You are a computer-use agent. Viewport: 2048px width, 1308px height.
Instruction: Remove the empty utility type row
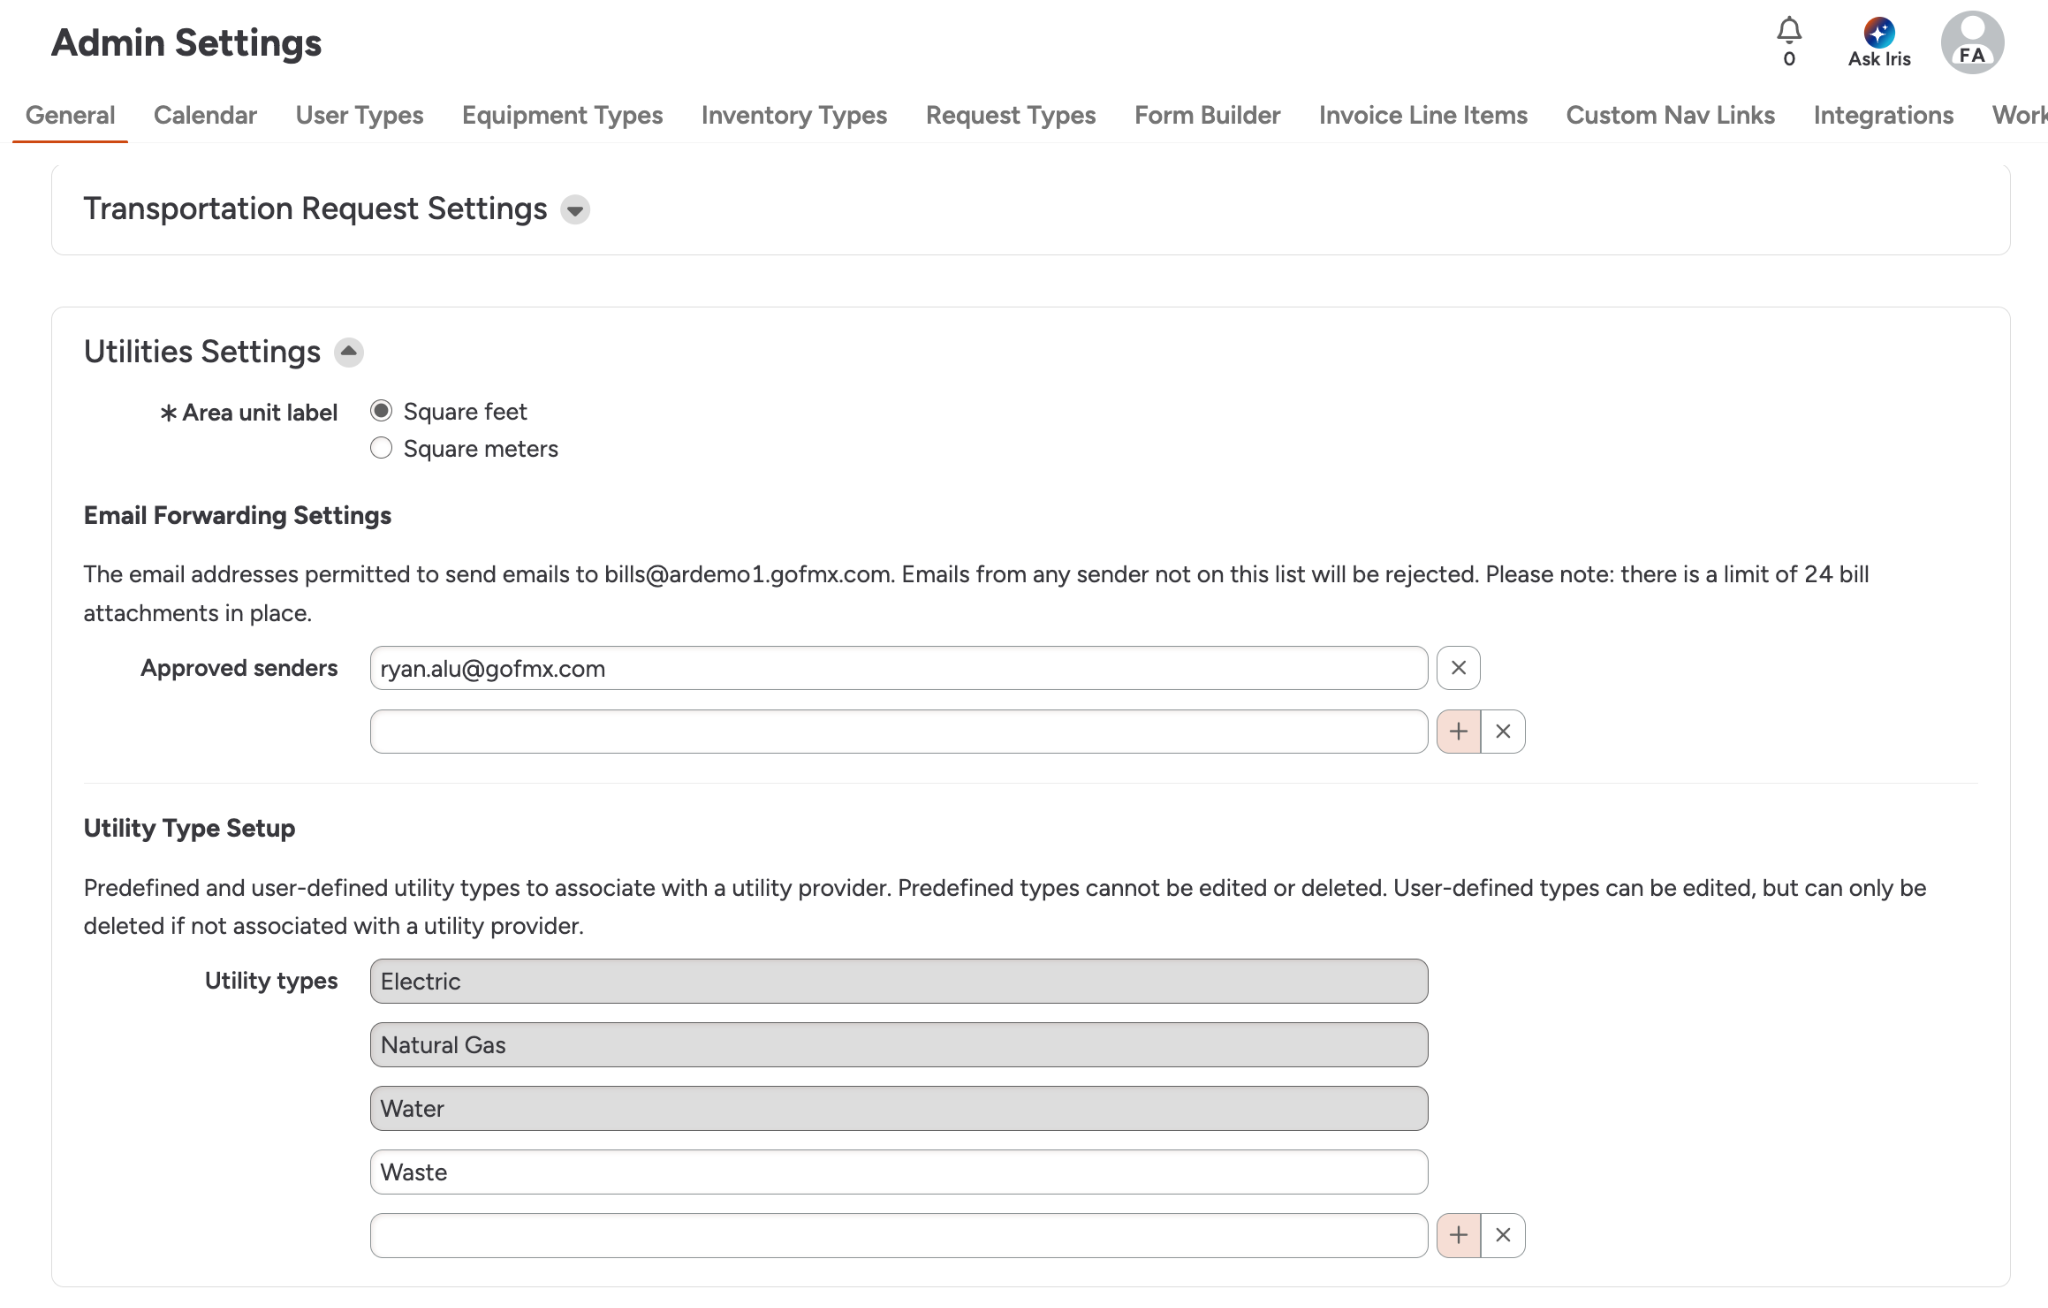[x=1502, y=1236]
